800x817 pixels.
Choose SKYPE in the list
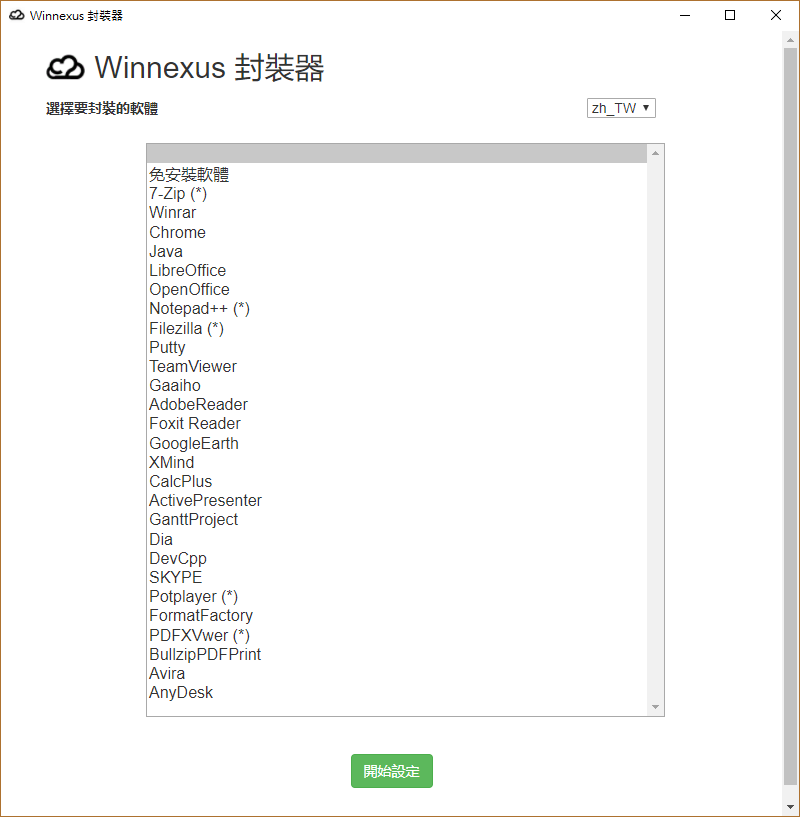click(x=397, y=577)
